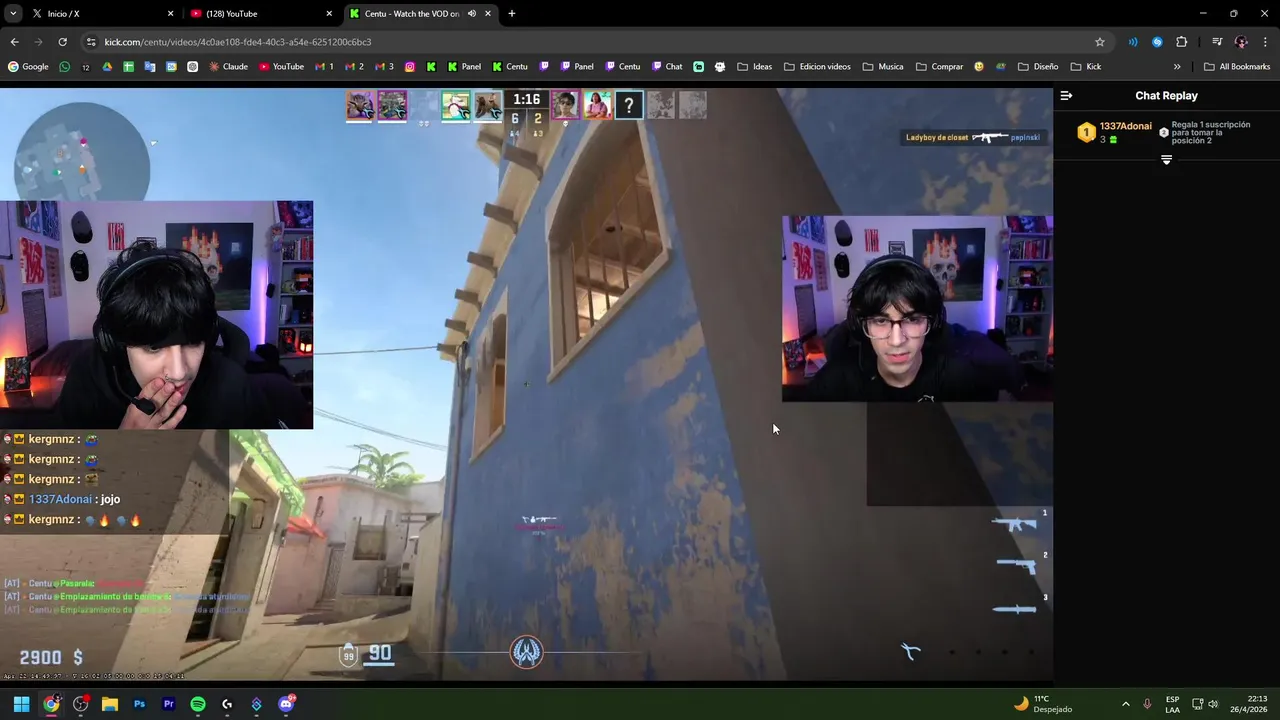Open the All Bookmarks folder
The height and width of the screenshot is (720, 1280).
(1237, 67)
